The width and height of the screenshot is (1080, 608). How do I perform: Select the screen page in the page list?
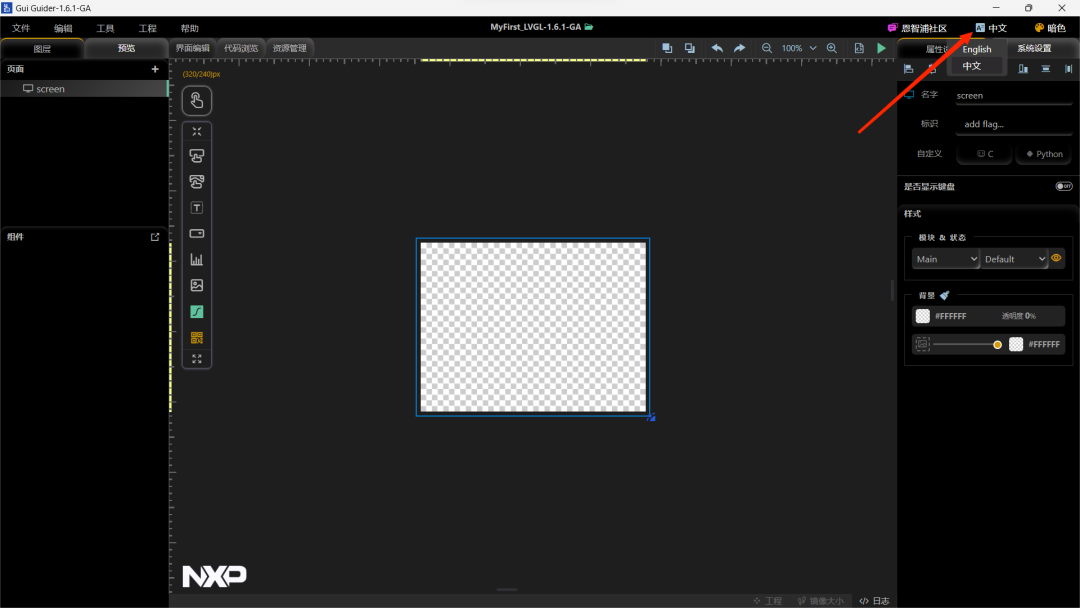[84, 89]
